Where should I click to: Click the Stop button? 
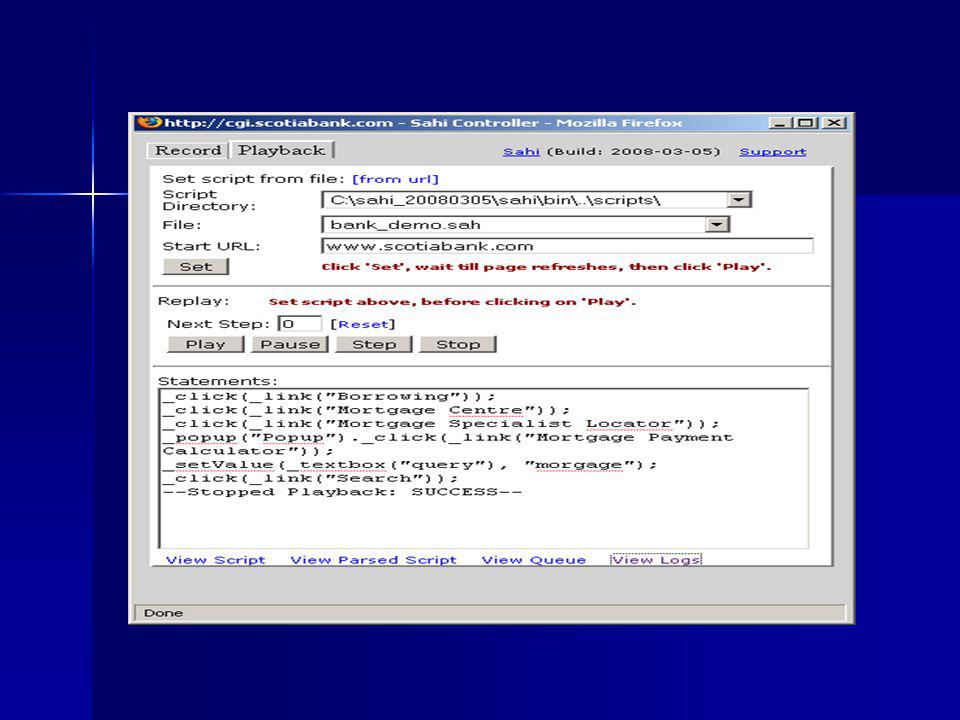[x=458, y=344]
